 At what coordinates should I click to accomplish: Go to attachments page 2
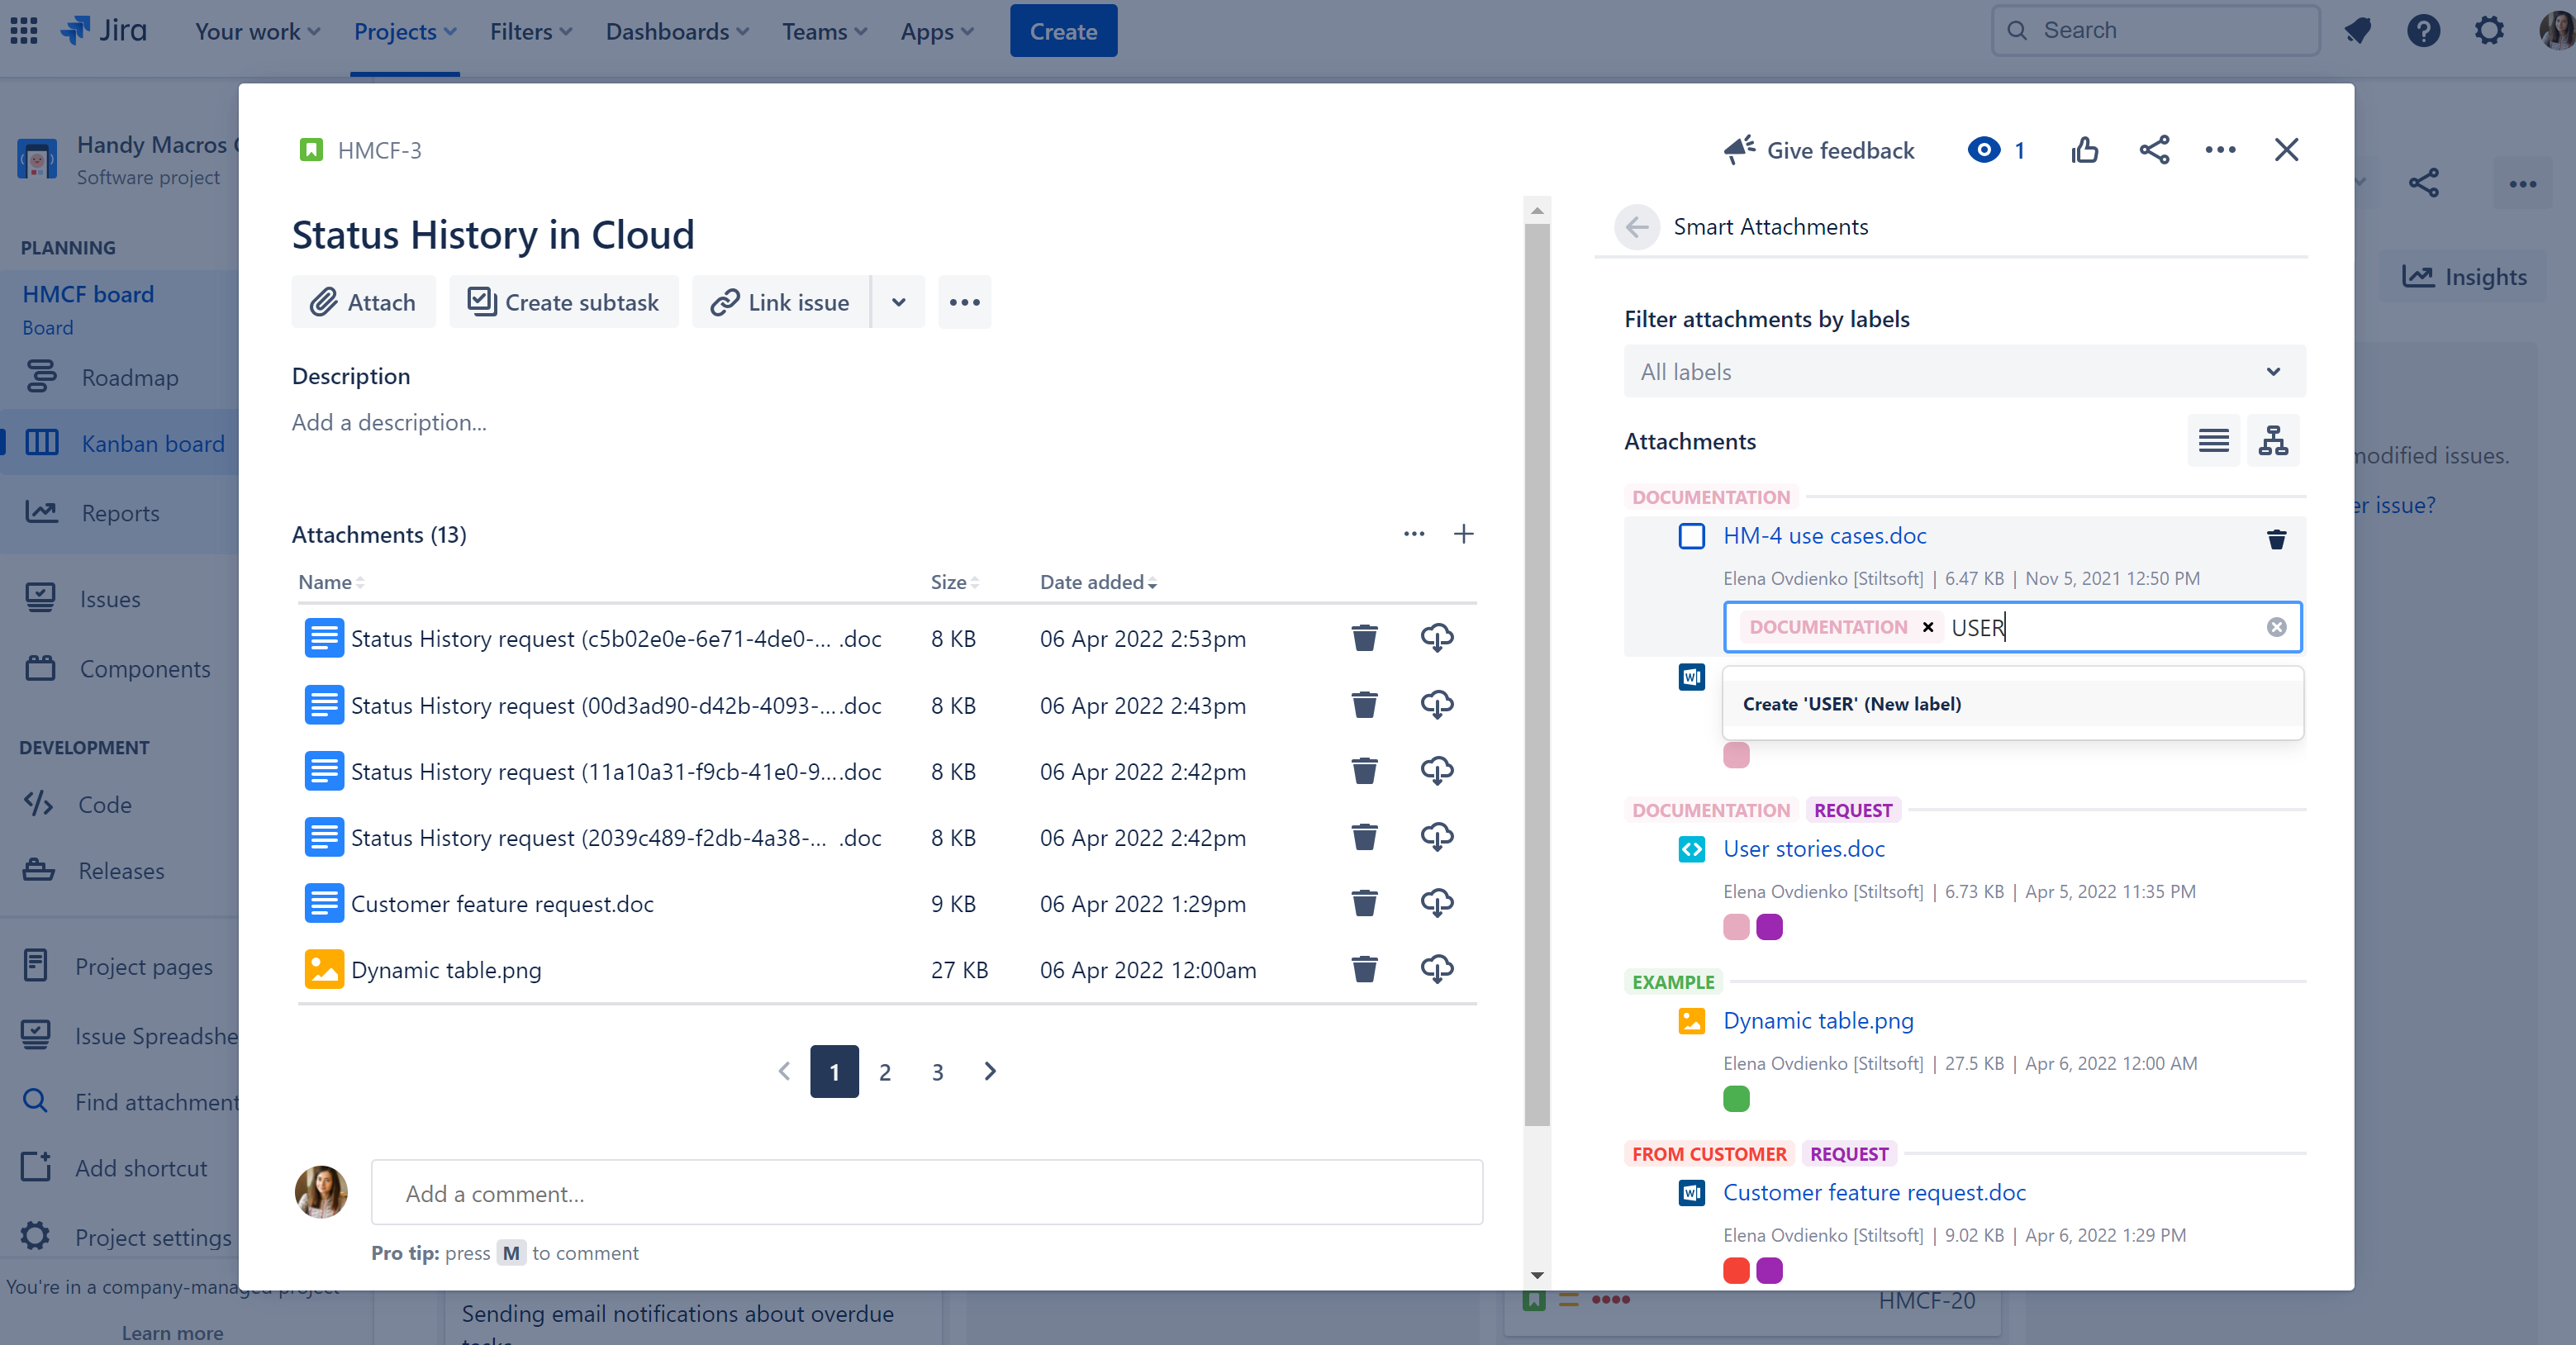point(885,1071)
